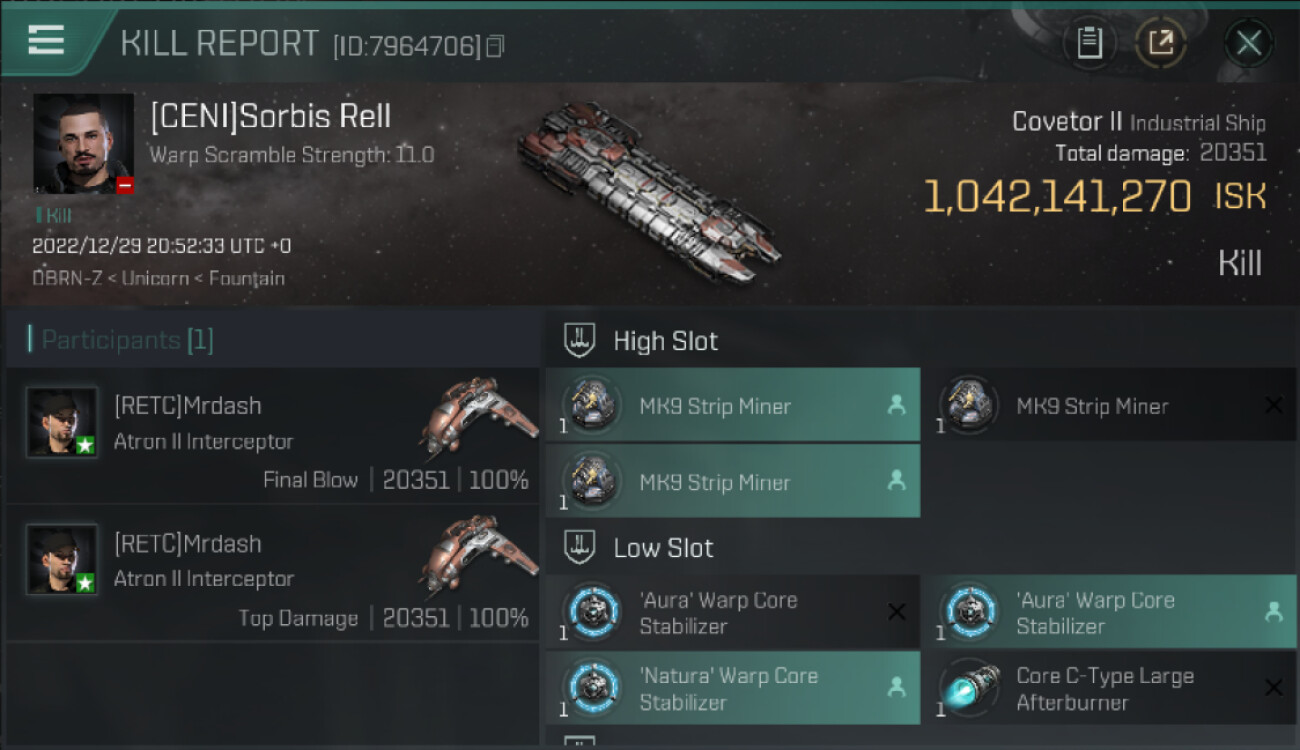
Task: Click the DBRN-Z system location link
Action: [x=65, y=278]
